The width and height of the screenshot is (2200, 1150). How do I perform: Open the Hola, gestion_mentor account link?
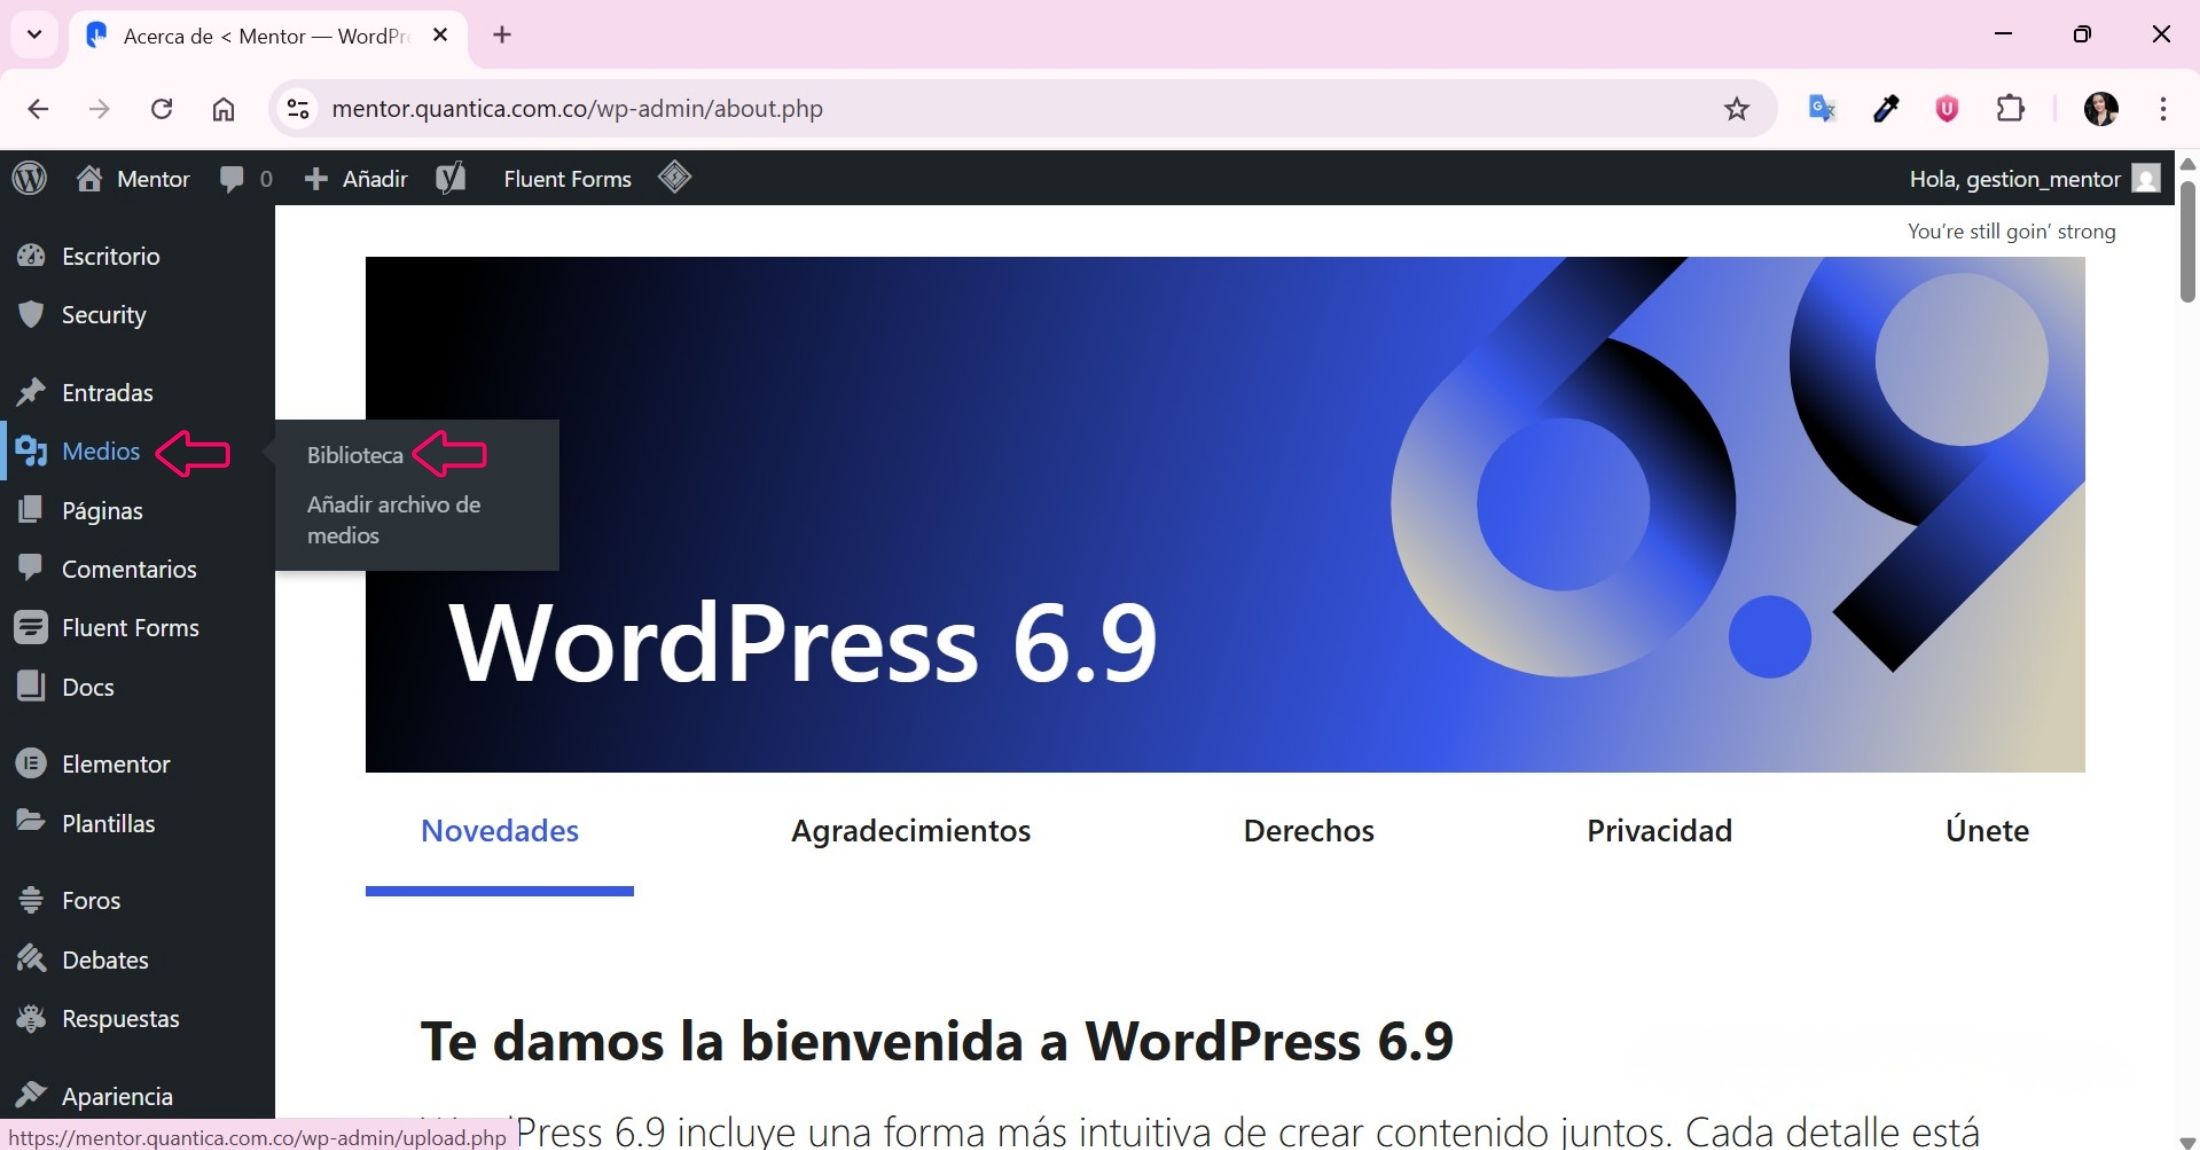(x=2014, y=179)
